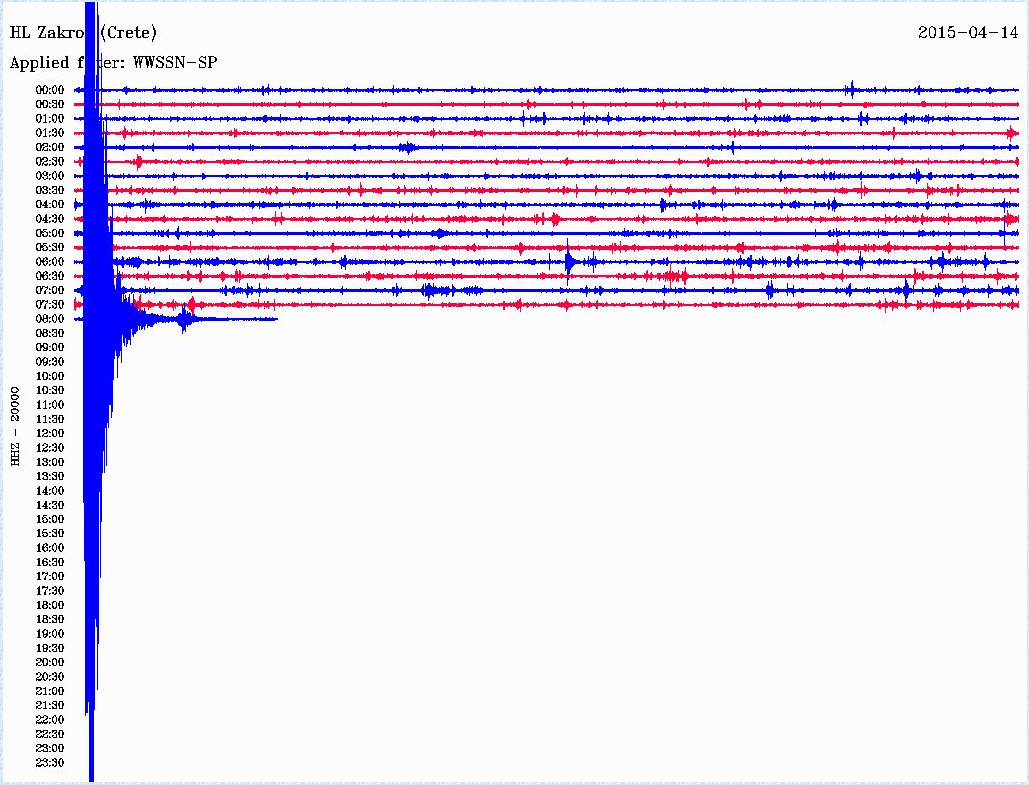Click the small aftershock burst on the 08:00 trace
The width and height of the screenshot is (1029, 785).
[x=184, y=320]
